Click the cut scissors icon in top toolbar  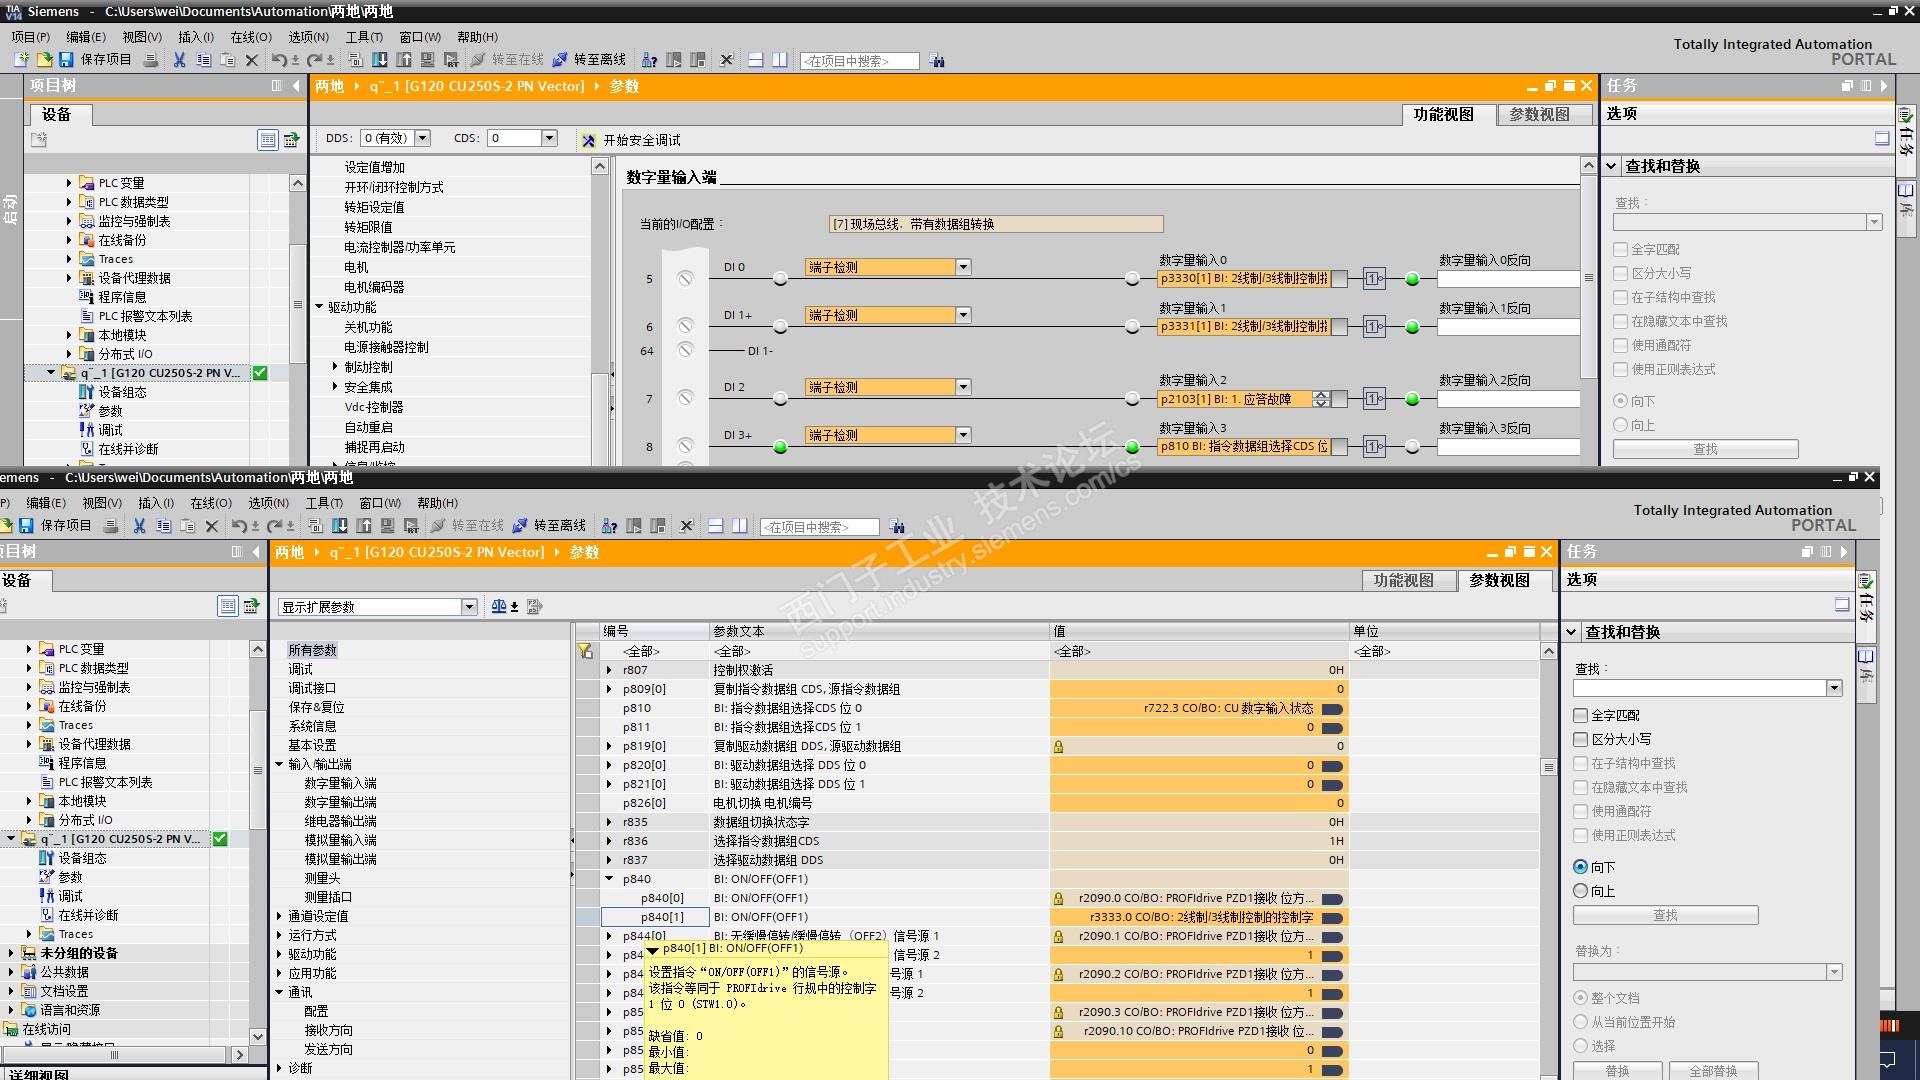179,60
